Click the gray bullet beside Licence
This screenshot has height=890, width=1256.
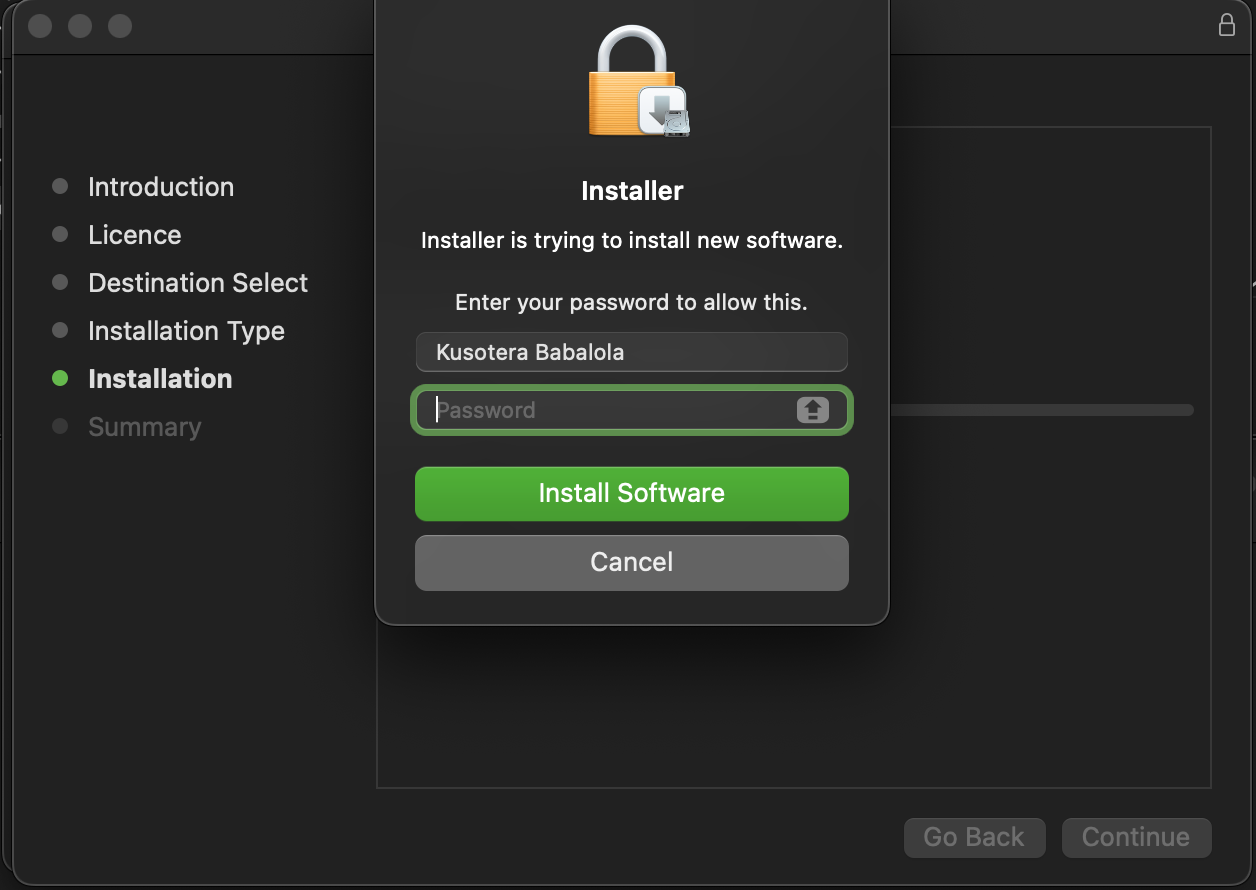tap(60, 235)
